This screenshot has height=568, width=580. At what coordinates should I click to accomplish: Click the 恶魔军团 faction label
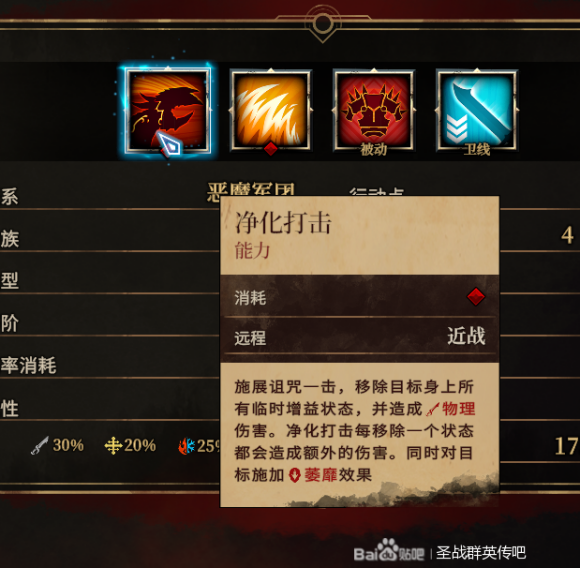pos(251,190)
